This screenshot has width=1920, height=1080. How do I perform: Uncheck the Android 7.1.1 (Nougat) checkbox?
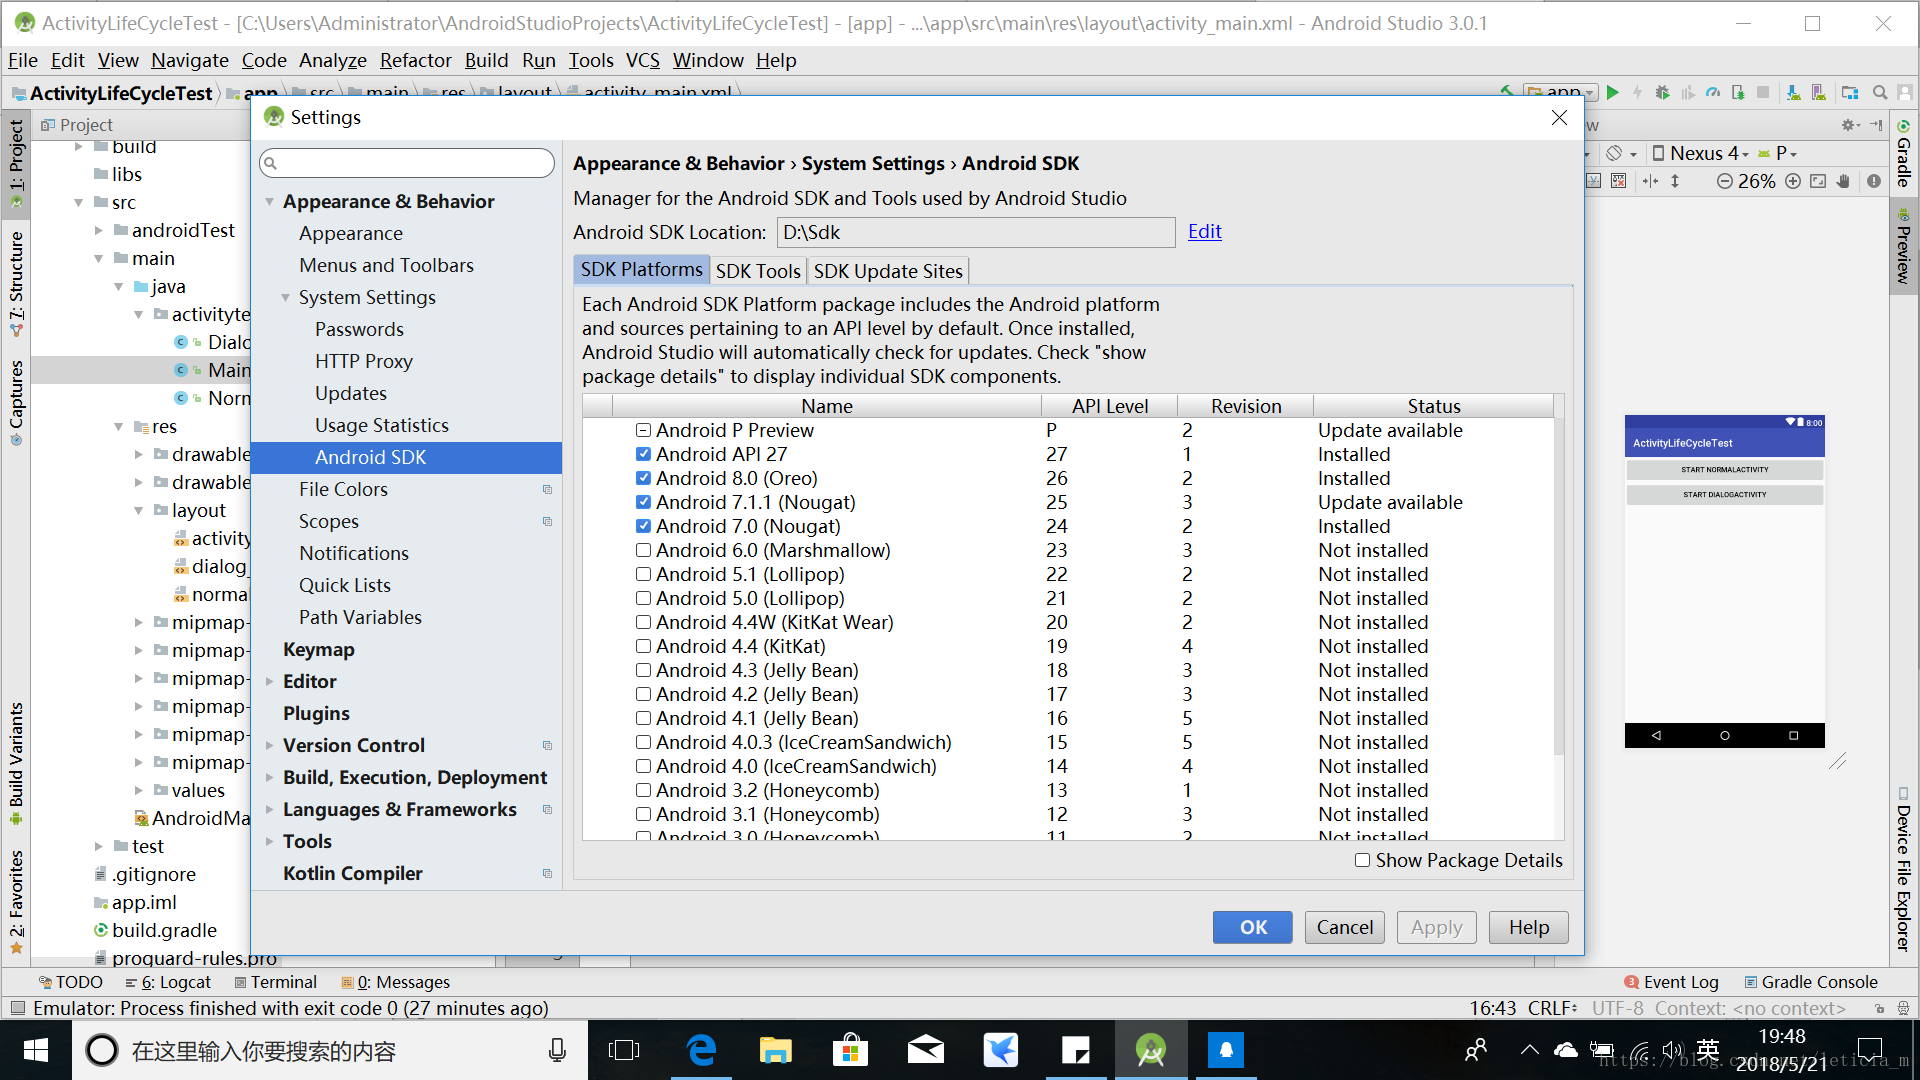point(643,502)
